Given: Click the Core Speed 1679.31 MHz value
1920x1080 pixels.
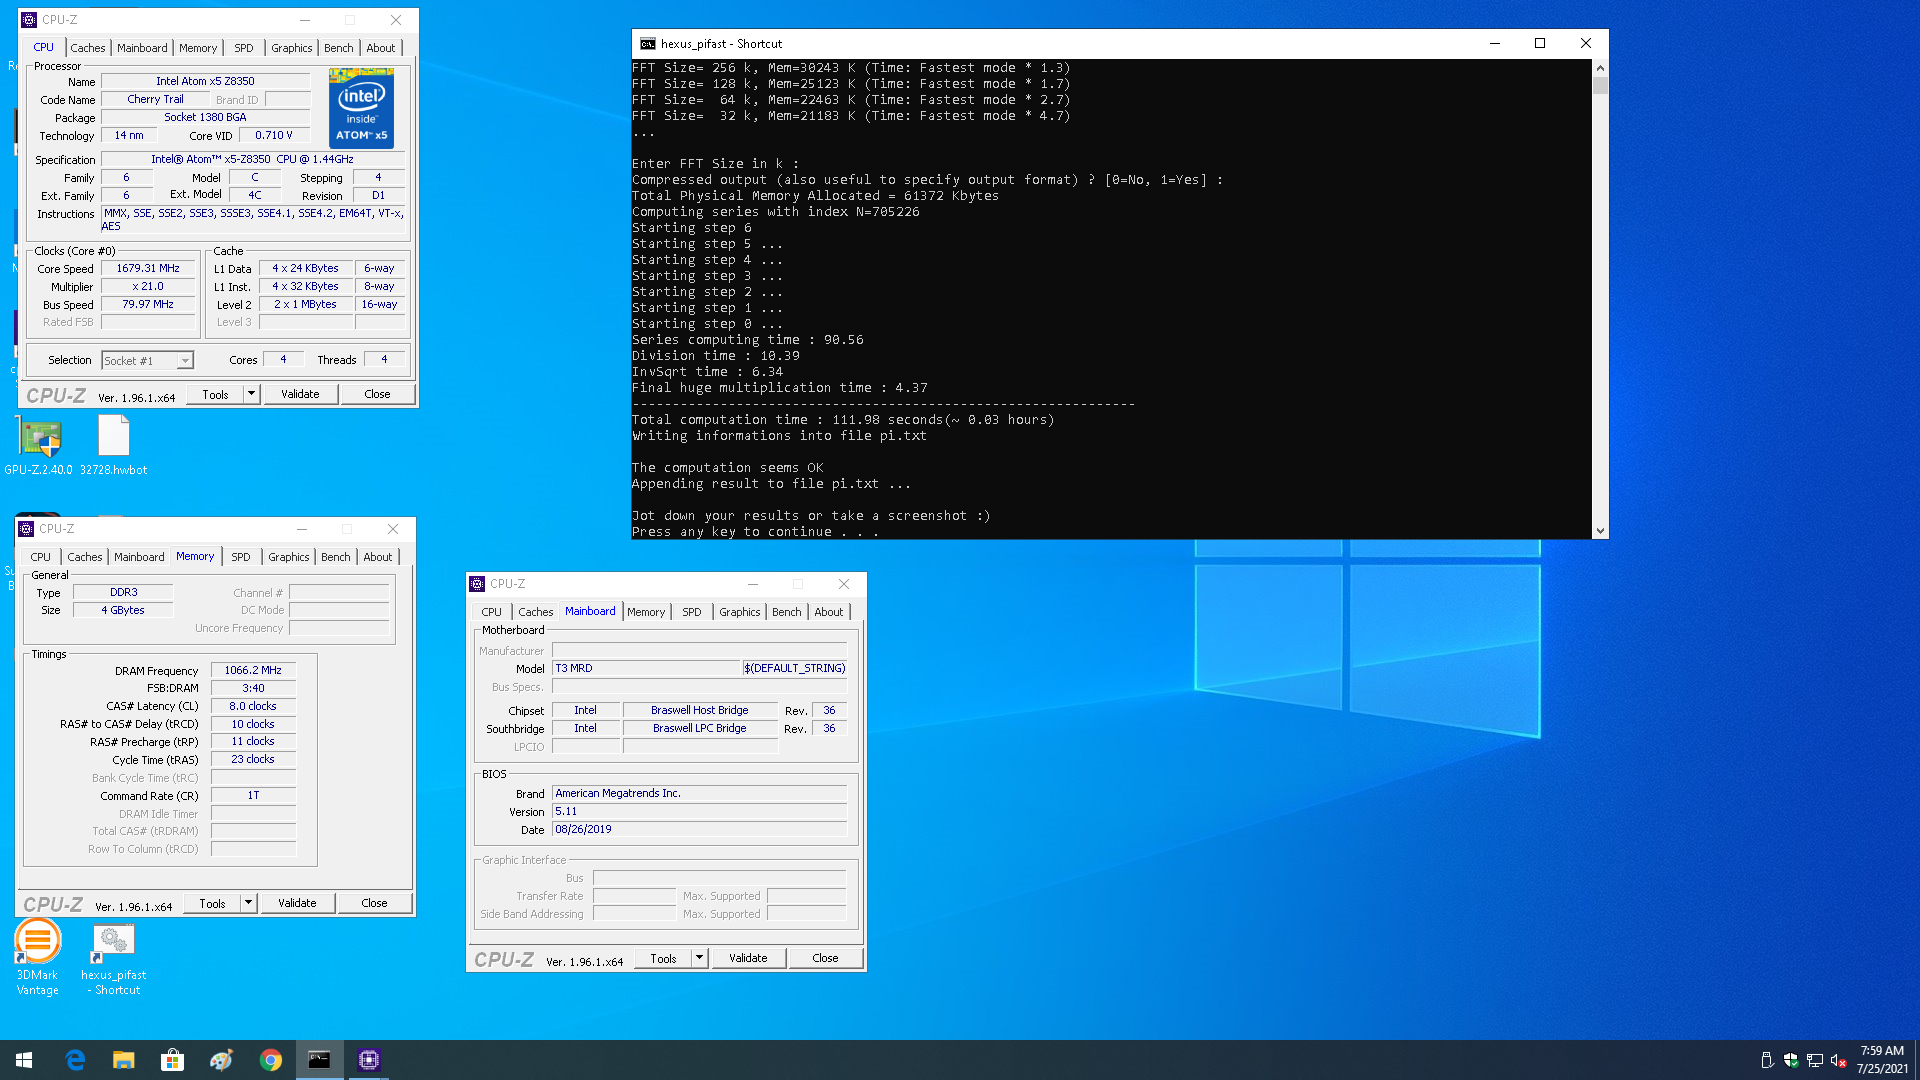Looking at the screenshot, I should tap(148, 269).
